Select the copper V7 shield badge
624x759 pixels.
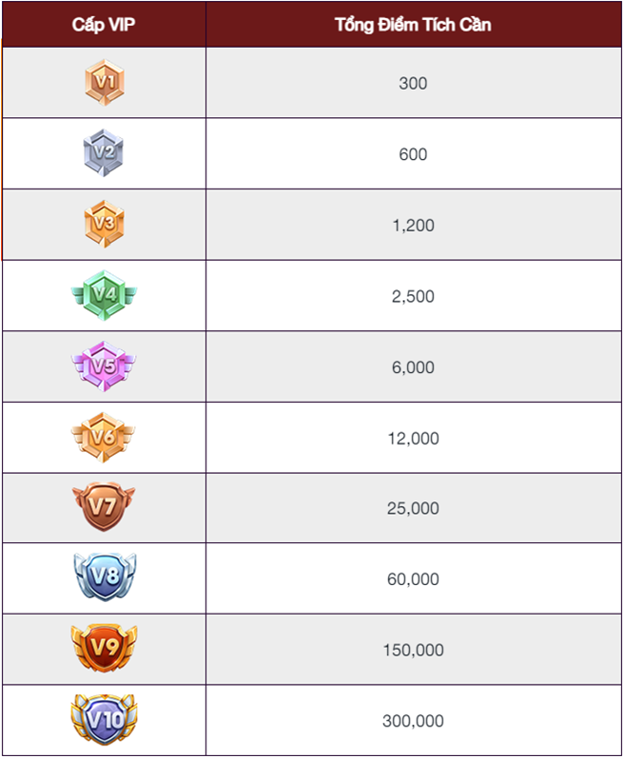point(103,507)
